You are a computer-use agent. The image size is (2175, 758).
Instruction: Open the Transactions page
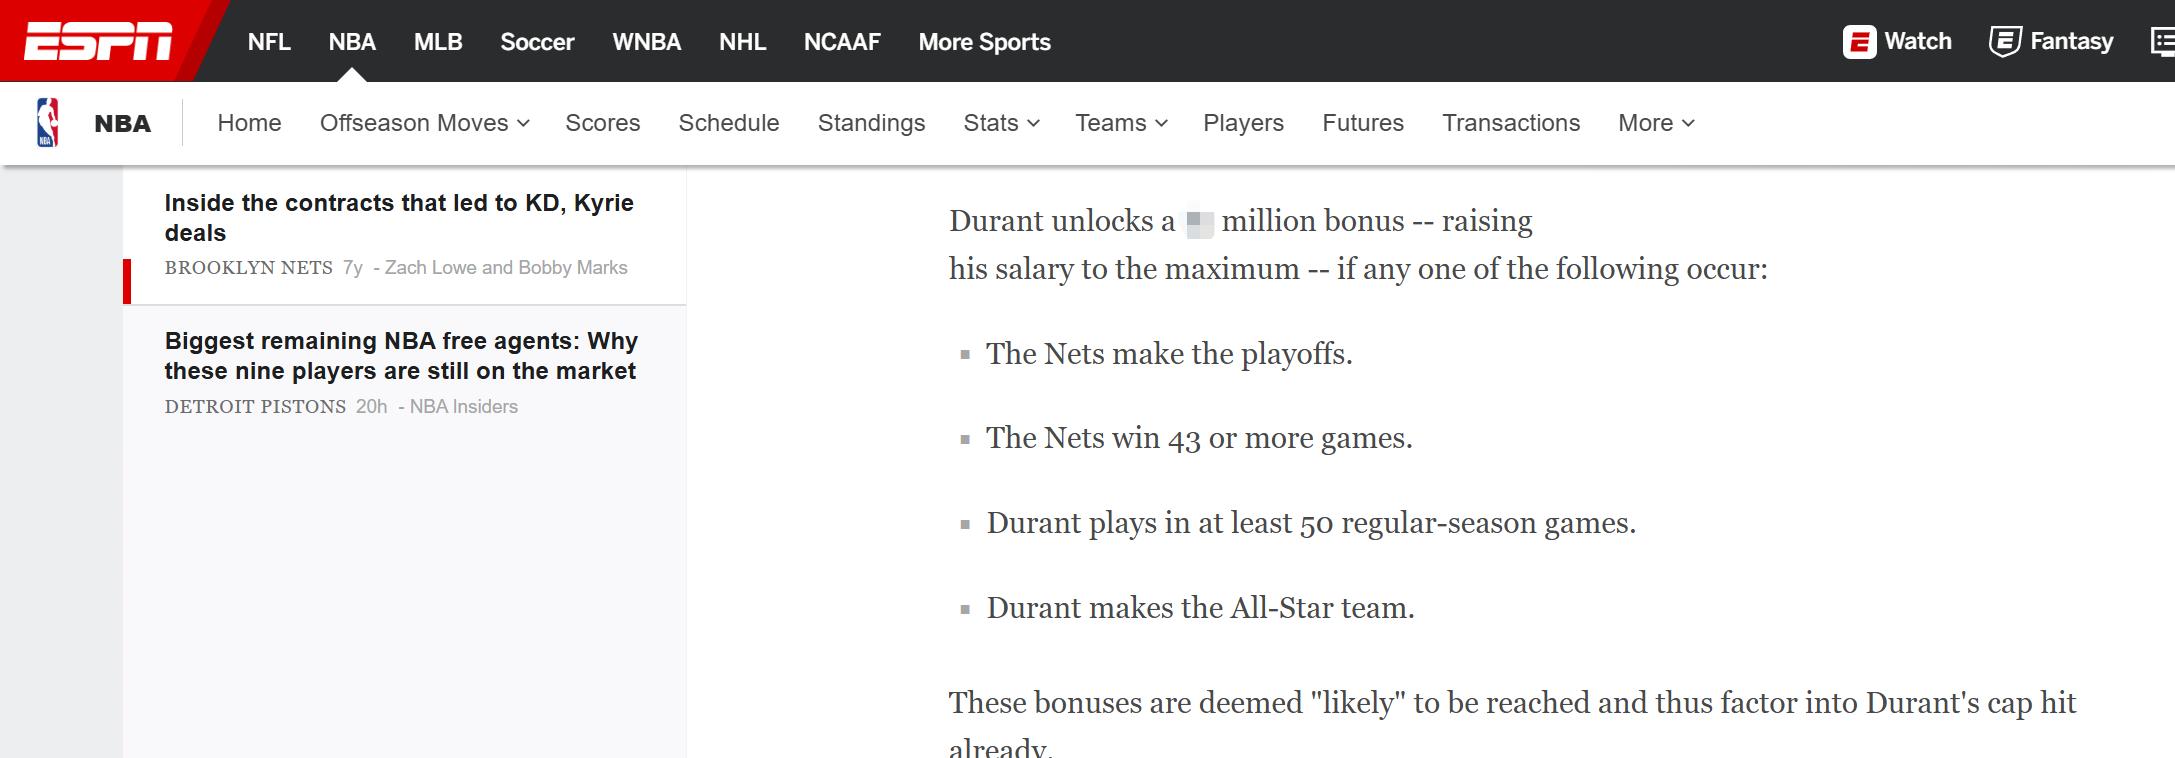pos(1511,123)
